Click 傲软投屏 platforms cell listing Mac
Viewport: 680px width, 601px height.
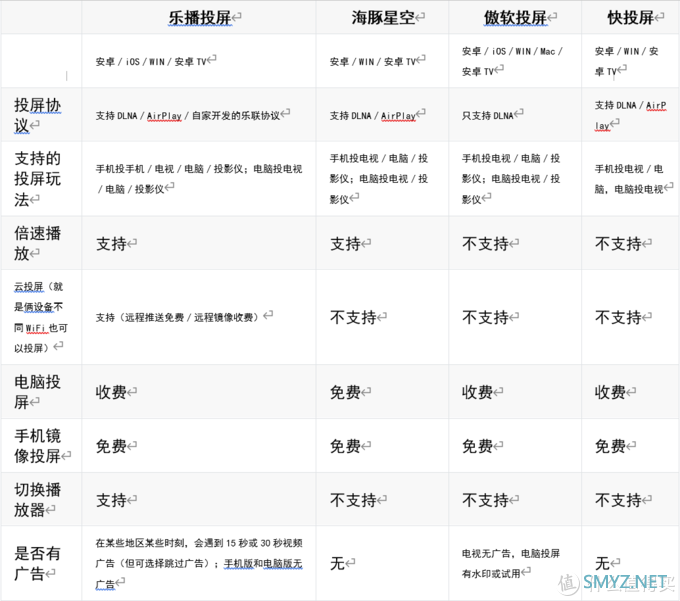(512, 61)
